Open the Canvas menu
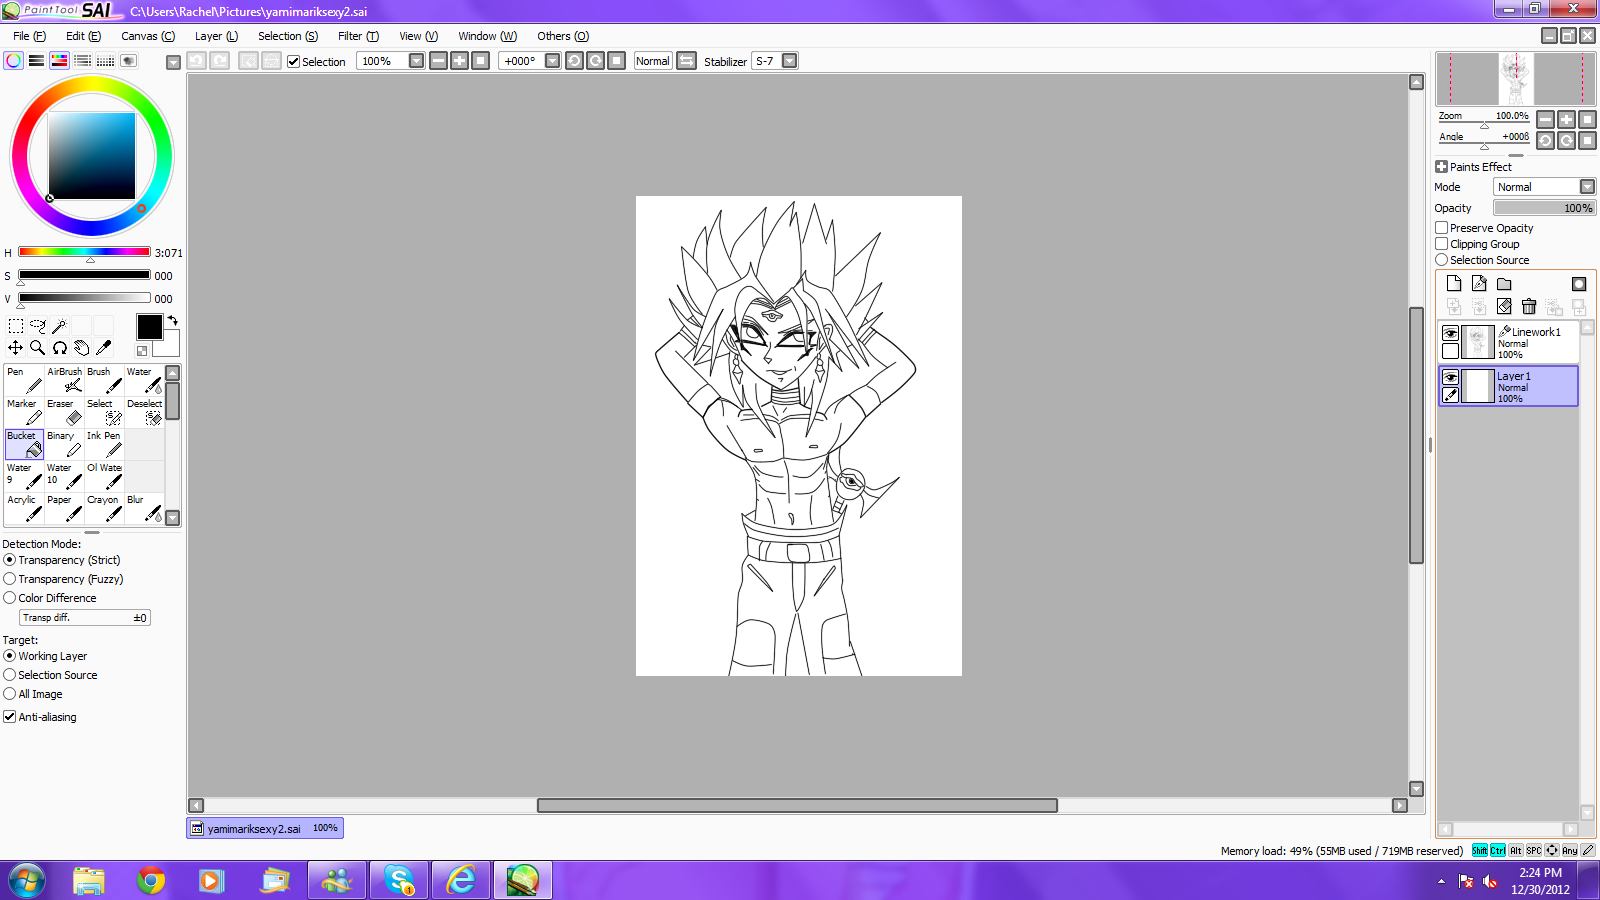This screenshot has height=900, width=1600. [x=148, y=36]
